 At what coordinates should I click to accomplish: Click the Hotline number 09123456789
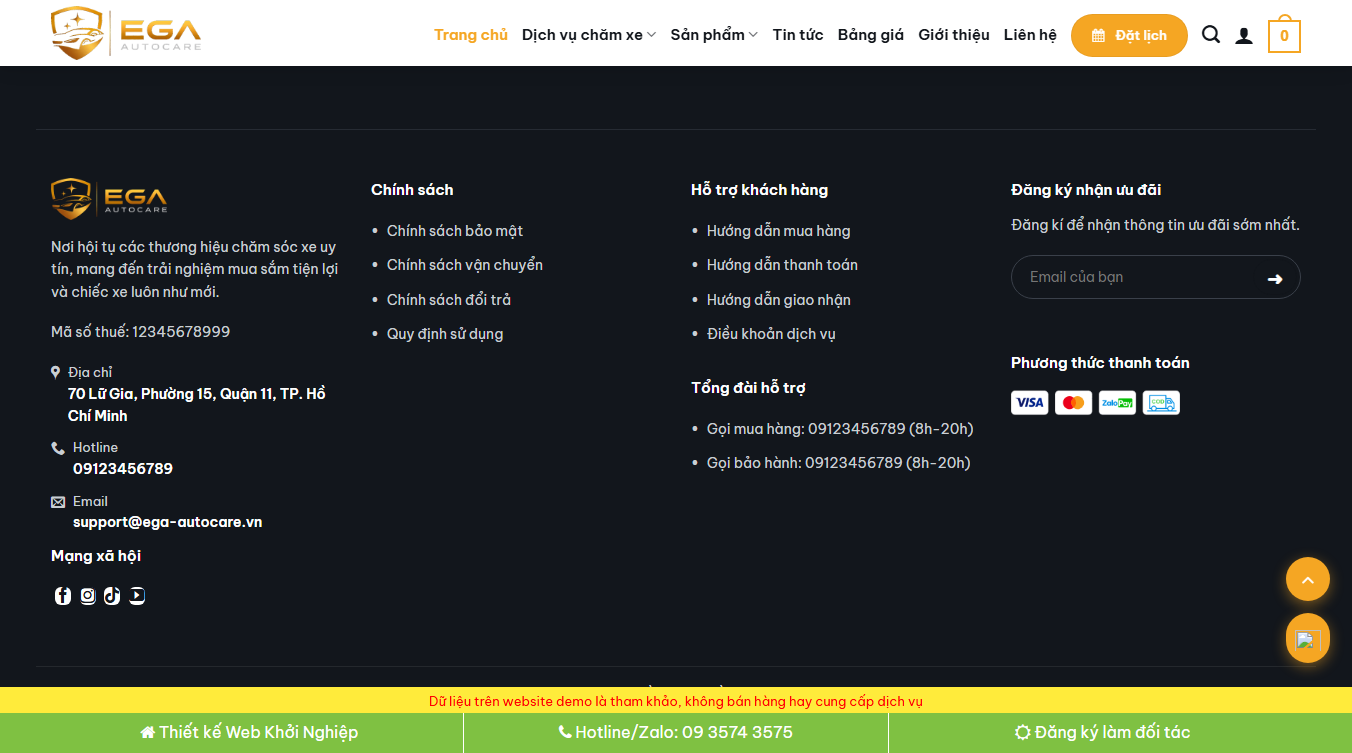(x=123, y=469)
